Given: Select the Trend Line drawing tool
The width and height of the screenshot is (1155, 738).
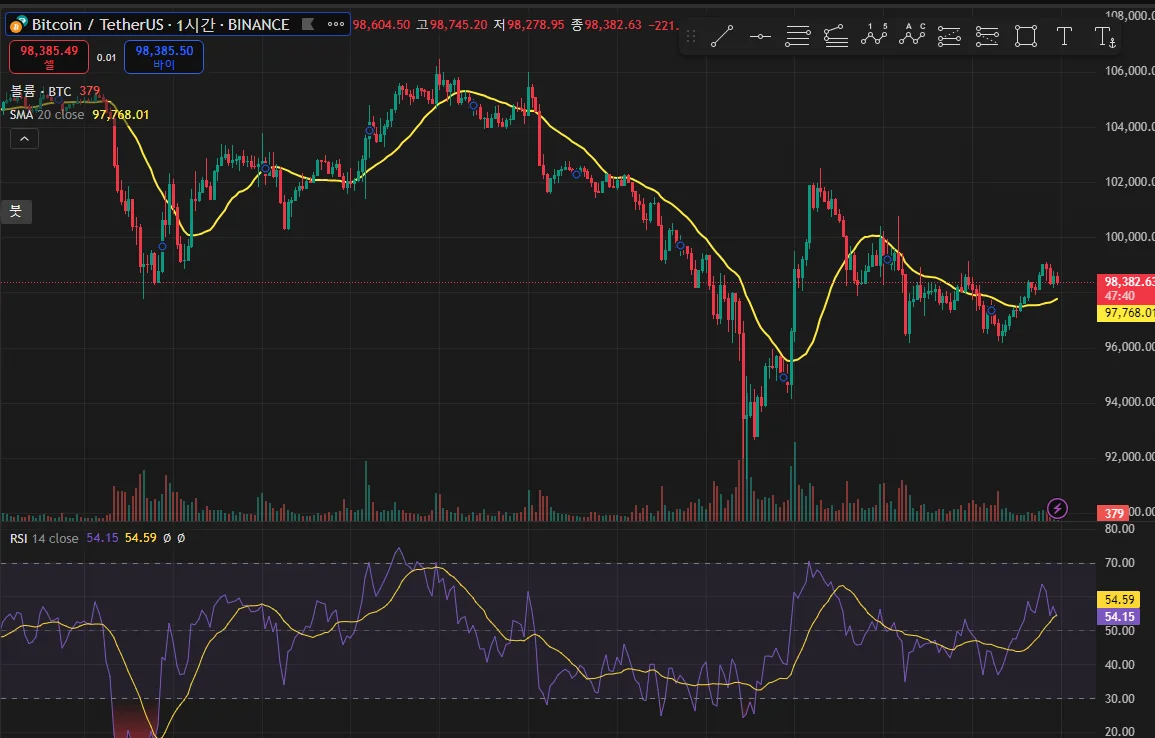Looking at the screenshot, I should 722,36.
